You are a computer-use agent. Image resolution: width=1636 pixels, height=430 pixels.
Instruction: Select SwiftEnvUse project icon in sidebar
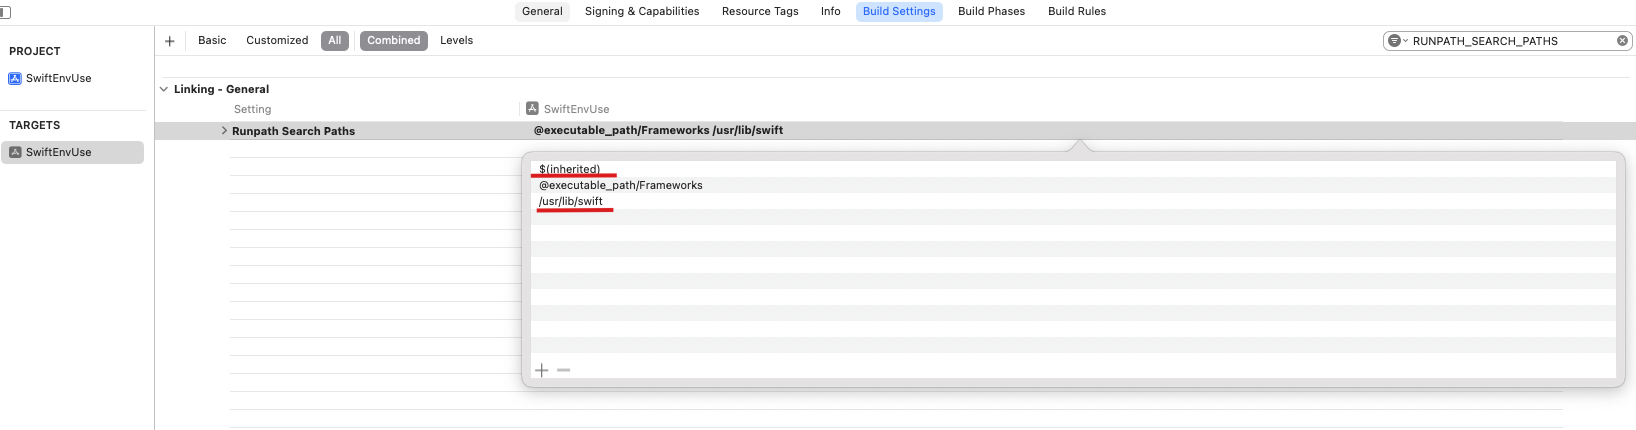[15, 78]
